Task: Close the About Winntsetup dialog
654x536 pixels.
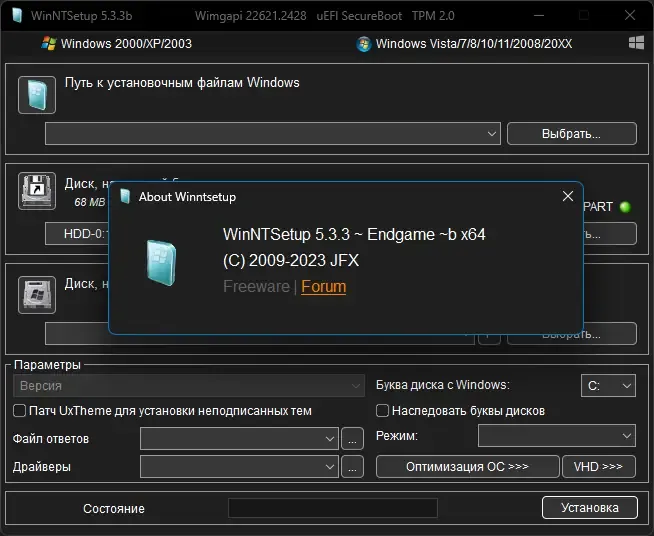Action: pos(567,196)
